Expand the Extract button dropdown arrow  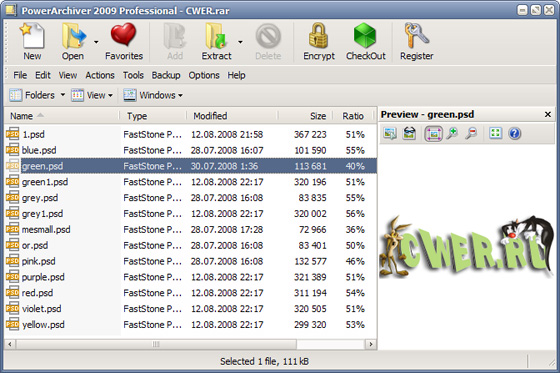pos(240,42)
